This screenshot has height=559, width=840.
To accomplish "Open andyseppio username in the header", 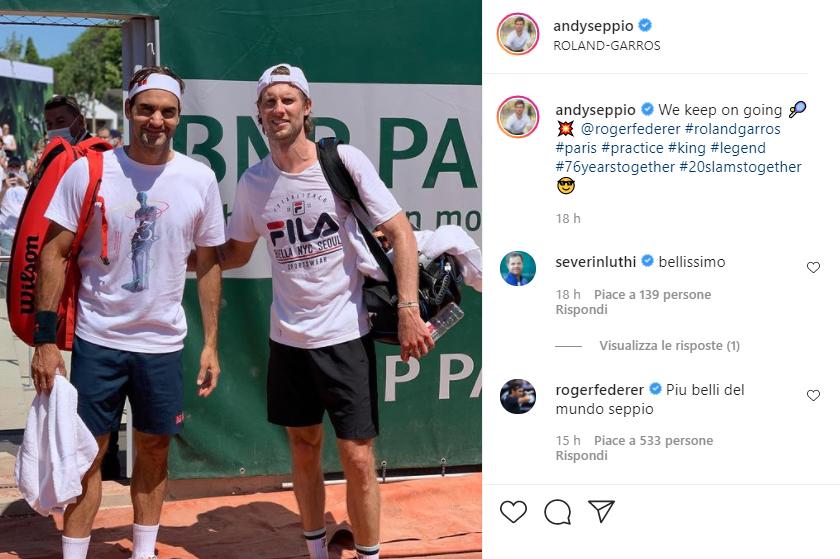I will coord(593,26).
